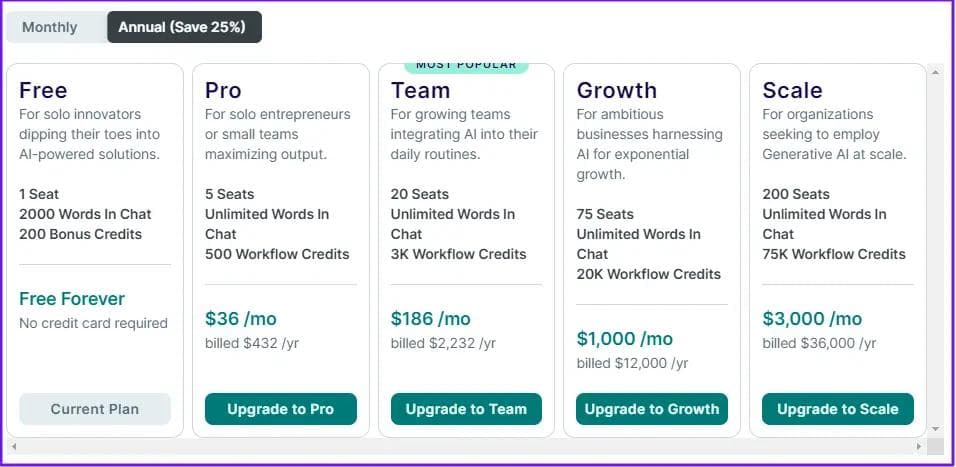Click the Free Forever text
The height and width of the screenshot is (467, 956).
click(72, 299)
